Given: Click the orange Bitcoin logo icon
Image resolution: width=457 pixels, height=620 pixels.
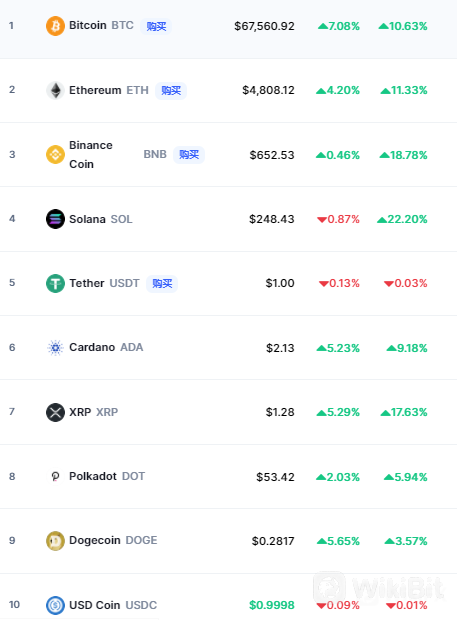Looking at the screenshot, I should [55, 26].
